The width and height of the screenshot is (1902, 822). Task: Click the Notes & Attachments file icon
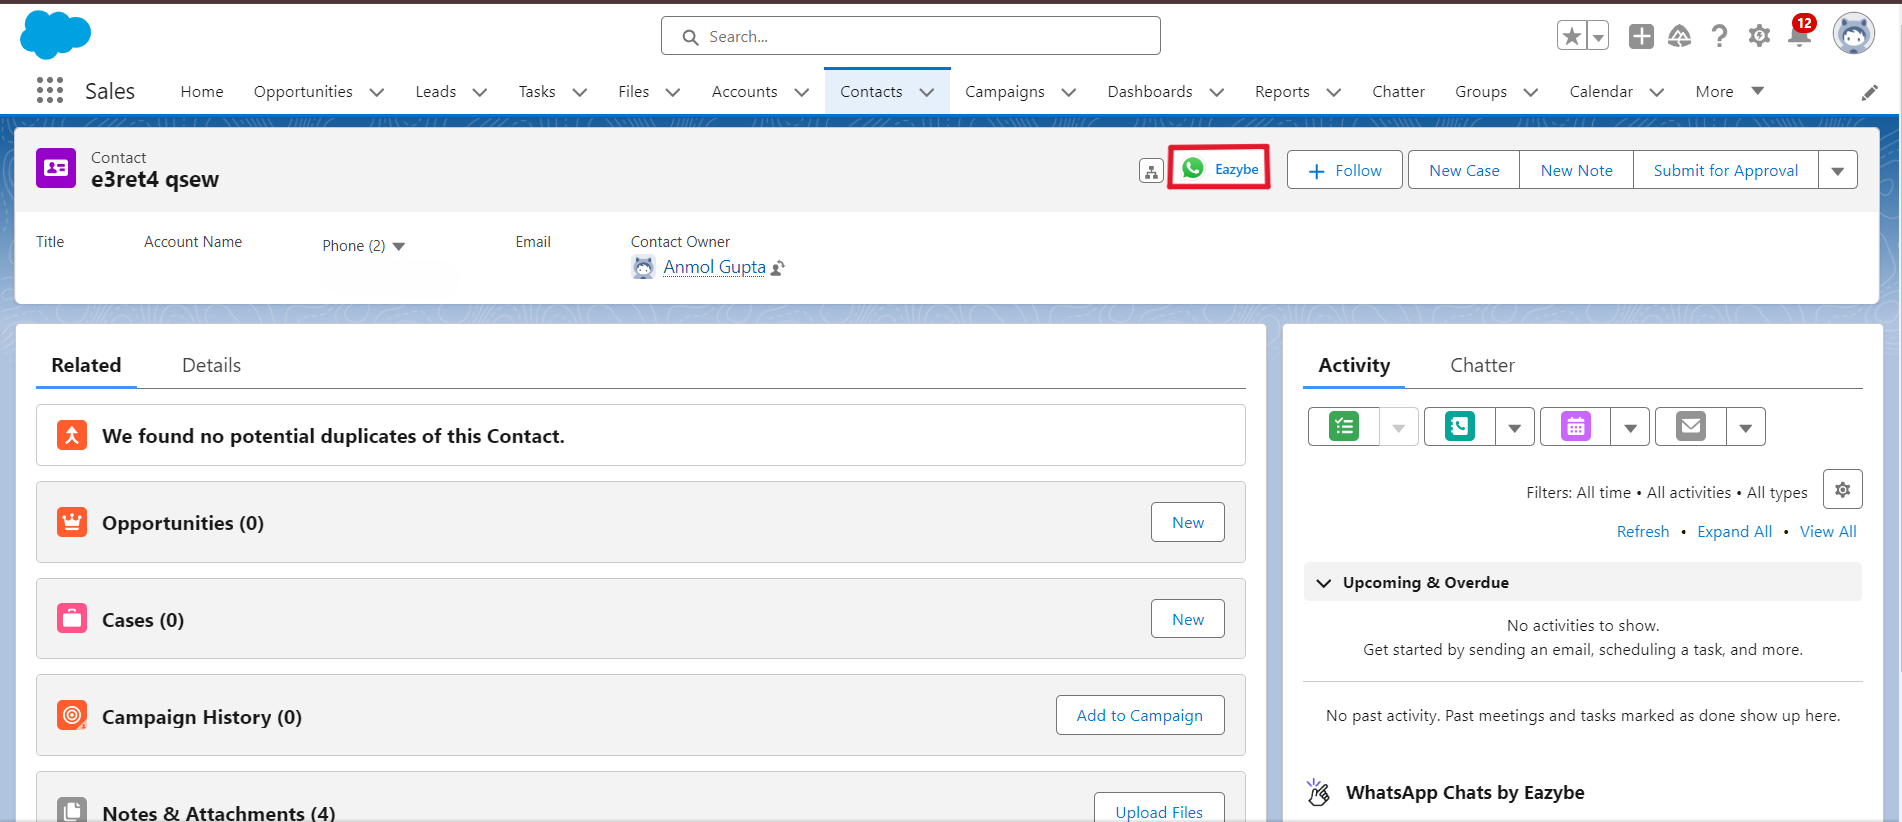tap(72, 810)
